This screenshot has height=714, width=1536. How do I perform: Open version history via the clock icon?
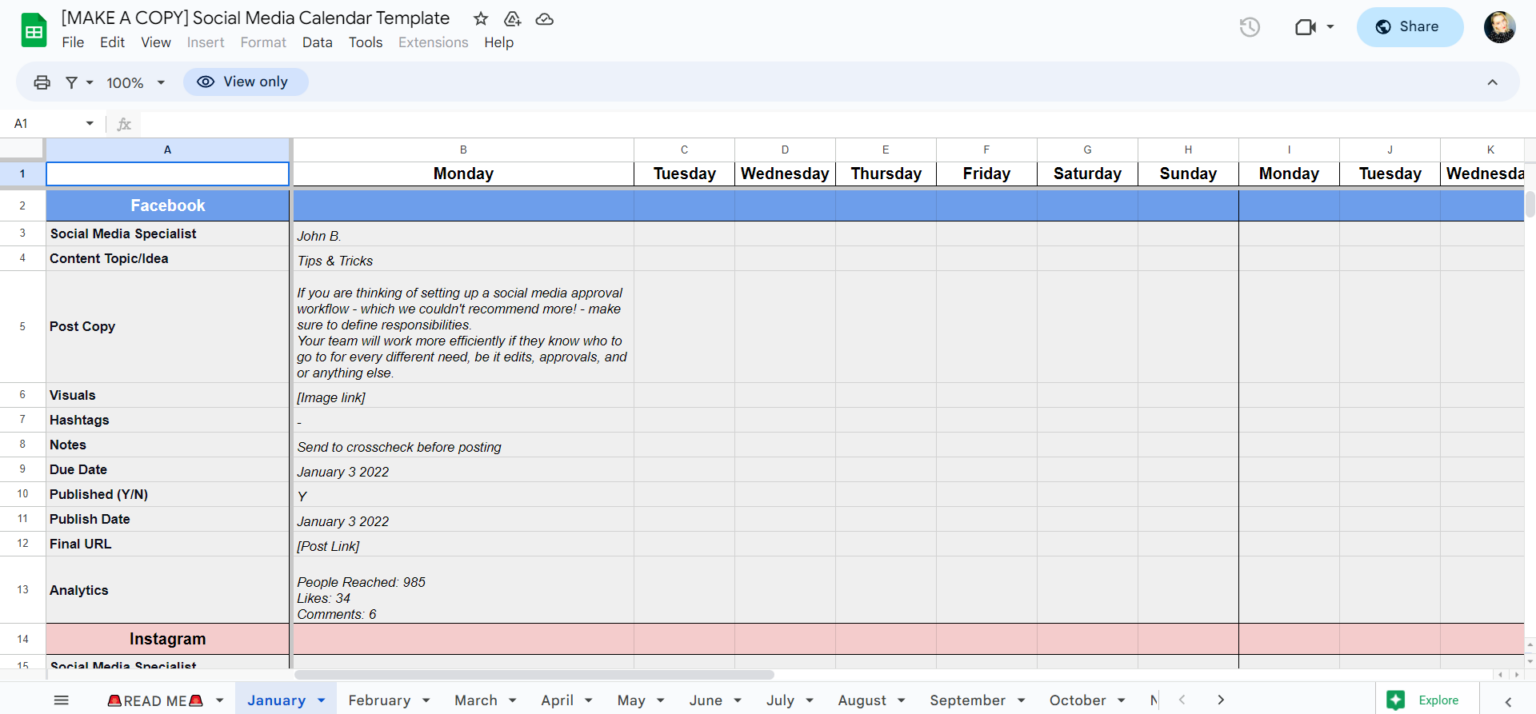click(1249, 27)
